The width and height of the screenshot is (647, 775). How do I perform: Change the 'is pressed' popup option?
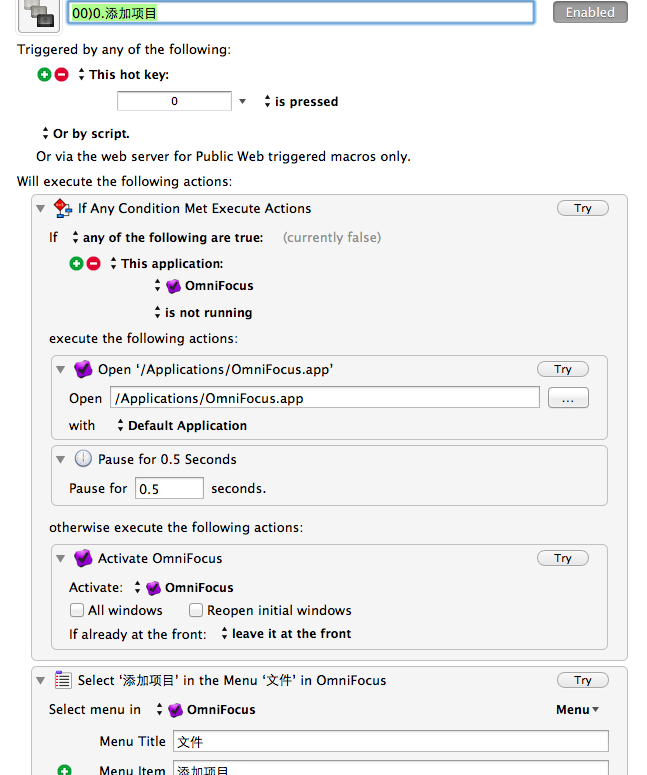301,101
